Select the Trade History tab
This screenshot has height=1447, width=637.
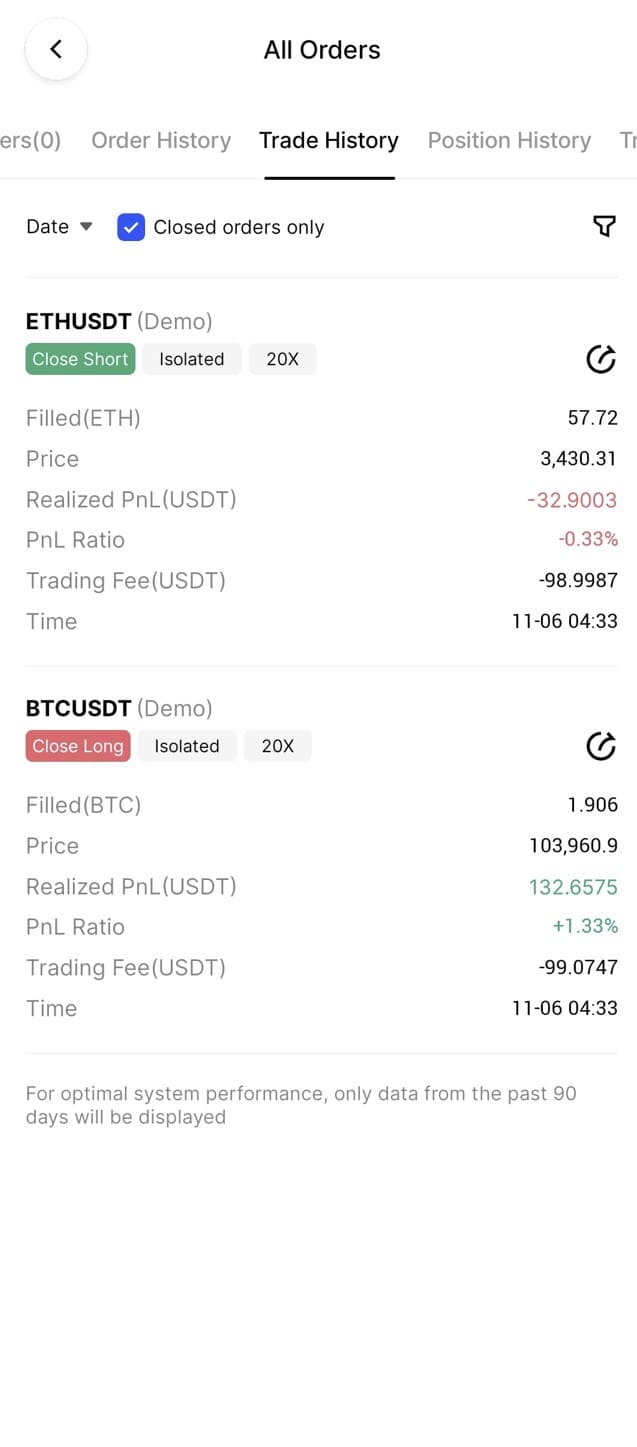[329, 140]
